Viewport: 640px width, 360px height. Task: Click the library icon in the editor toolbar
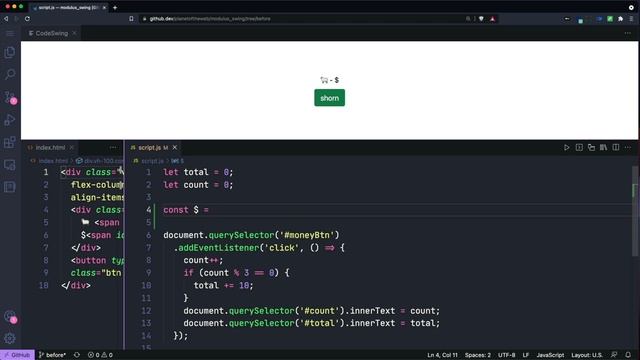(603, 147)
